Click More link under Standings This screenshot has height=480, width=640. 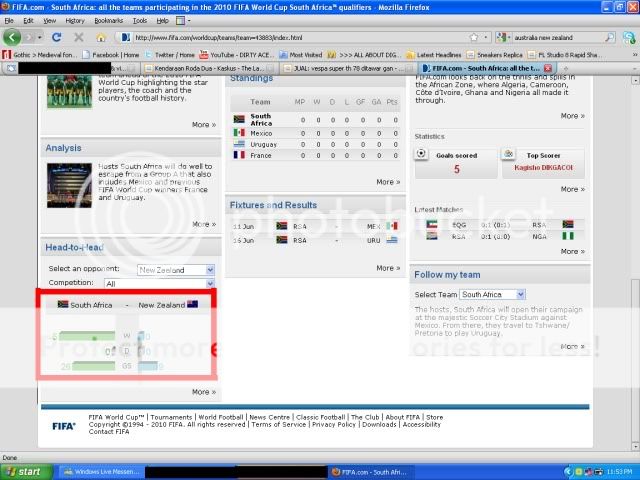coord(388,182)
